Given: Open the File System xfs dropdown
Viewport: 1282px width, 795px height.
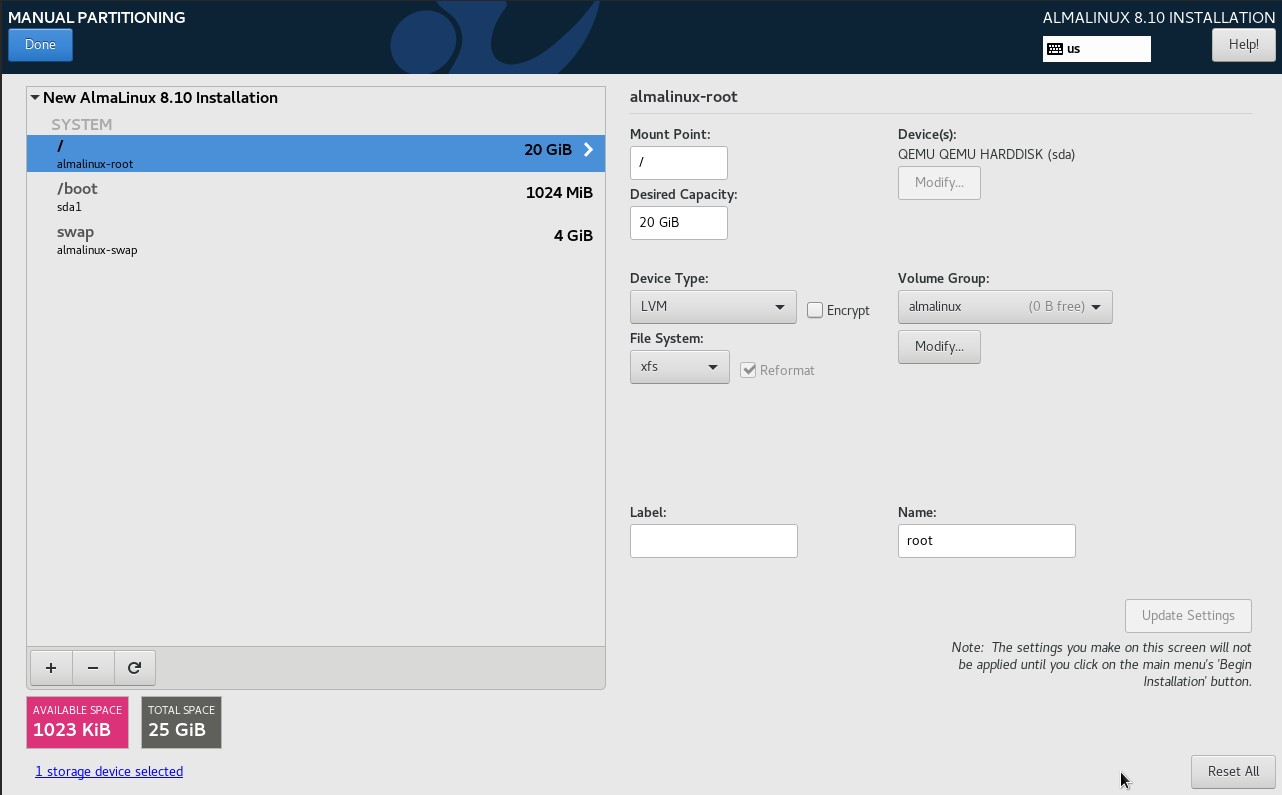Looking at the screenshot, I should click(x=679, y=367).
